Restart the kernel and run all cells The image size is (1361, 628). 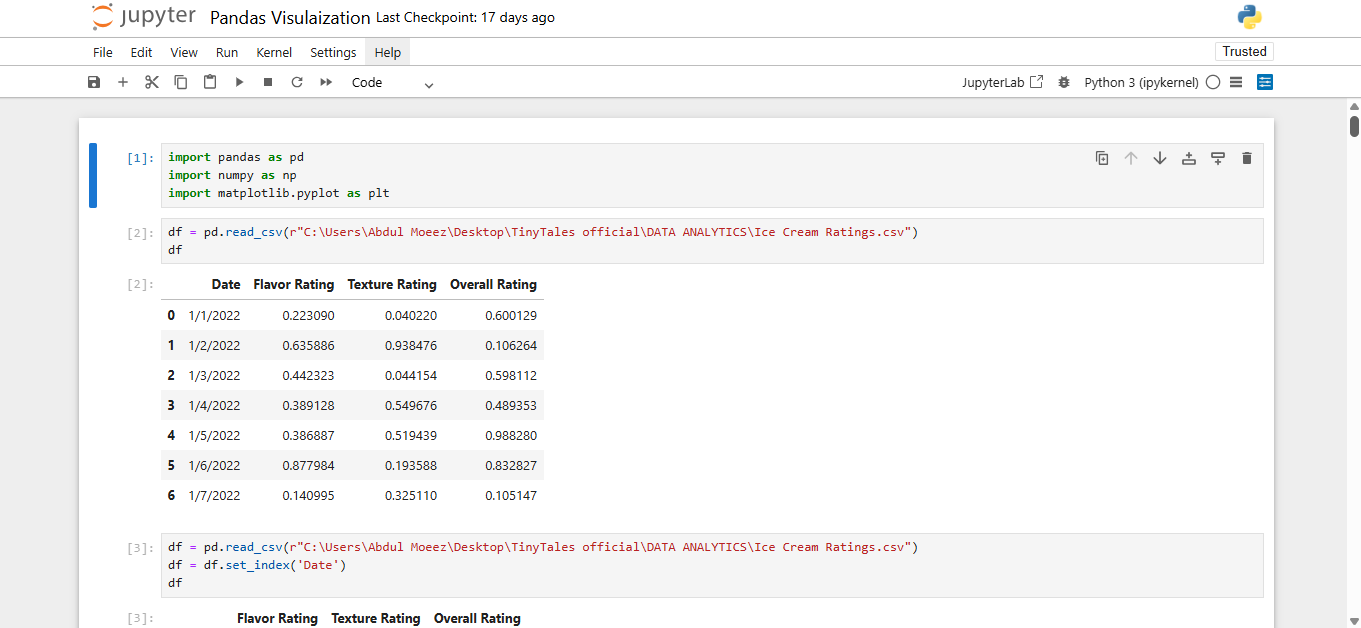tap(326, 82)
